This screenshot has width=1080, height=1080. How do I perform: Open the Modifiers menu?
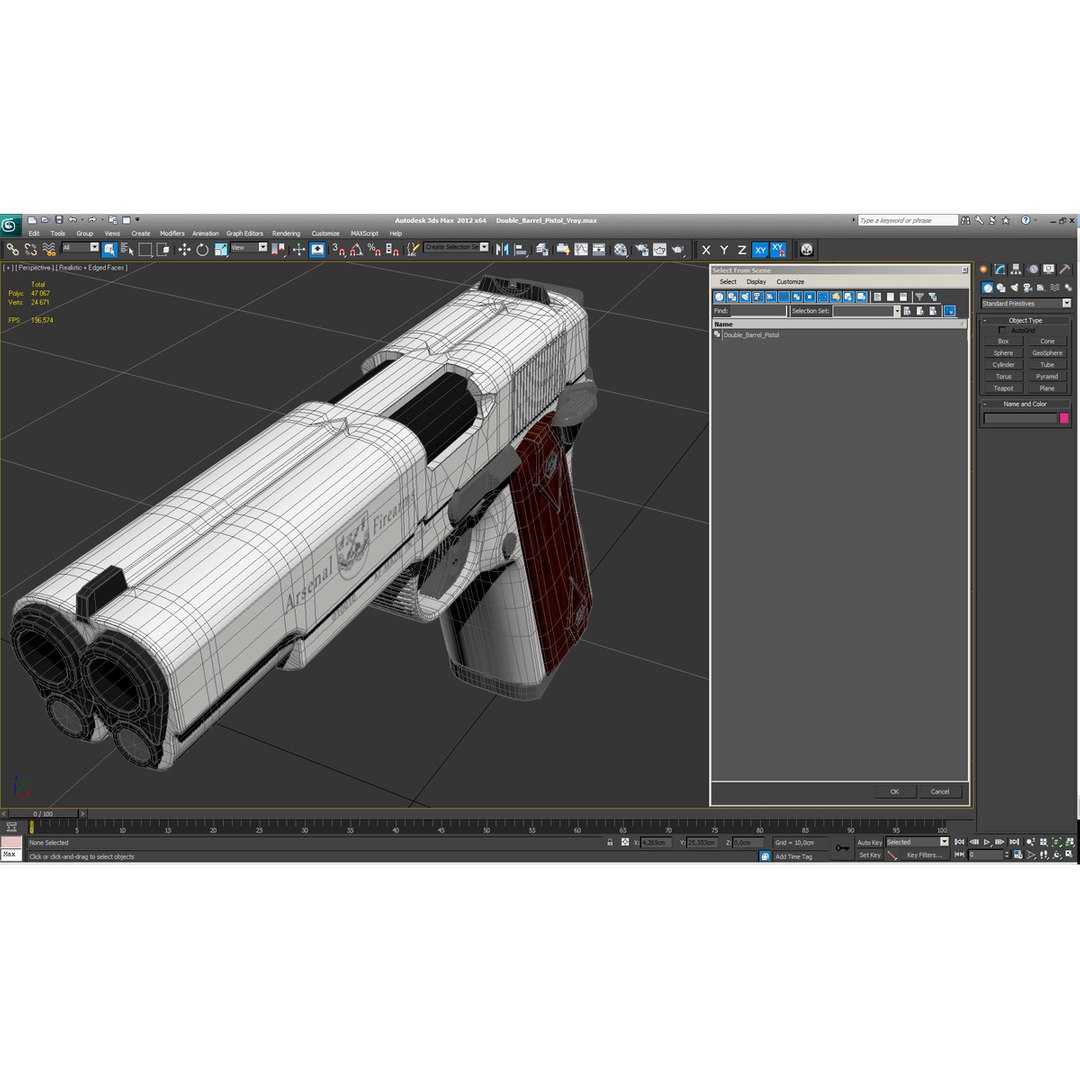172,233
